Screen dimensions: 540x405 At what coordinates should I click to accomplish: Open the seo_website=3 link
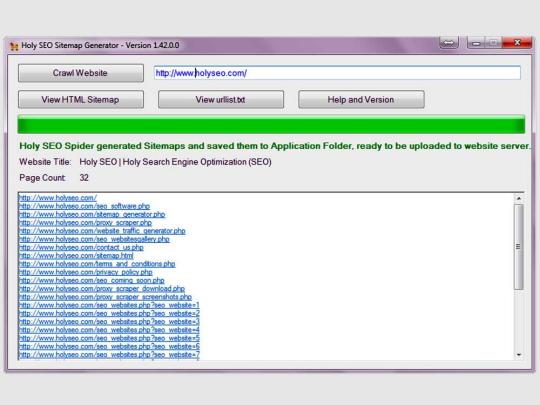(109, 322)
